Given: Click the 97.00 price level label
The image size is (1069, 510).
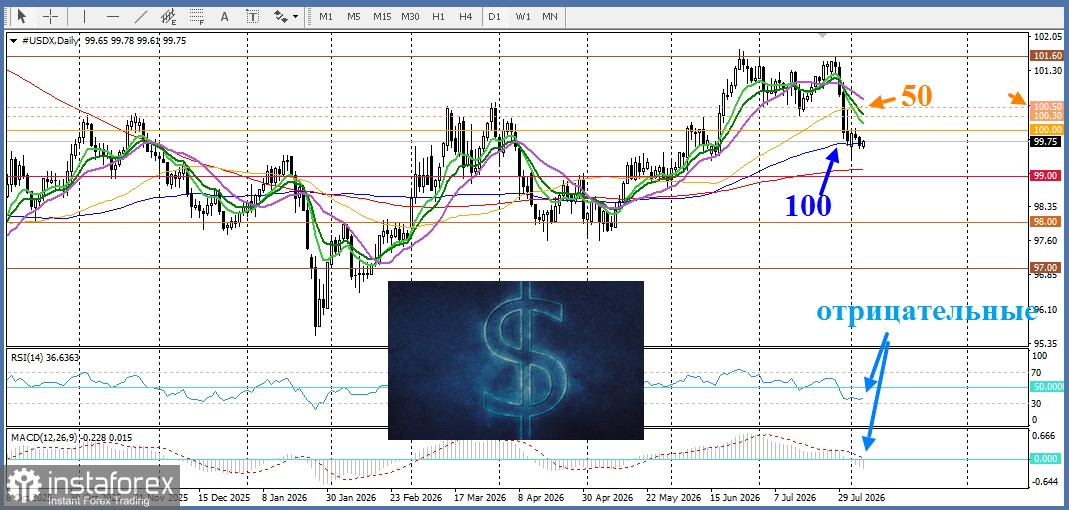Looking at the screenshot, I should [1047, 268].
